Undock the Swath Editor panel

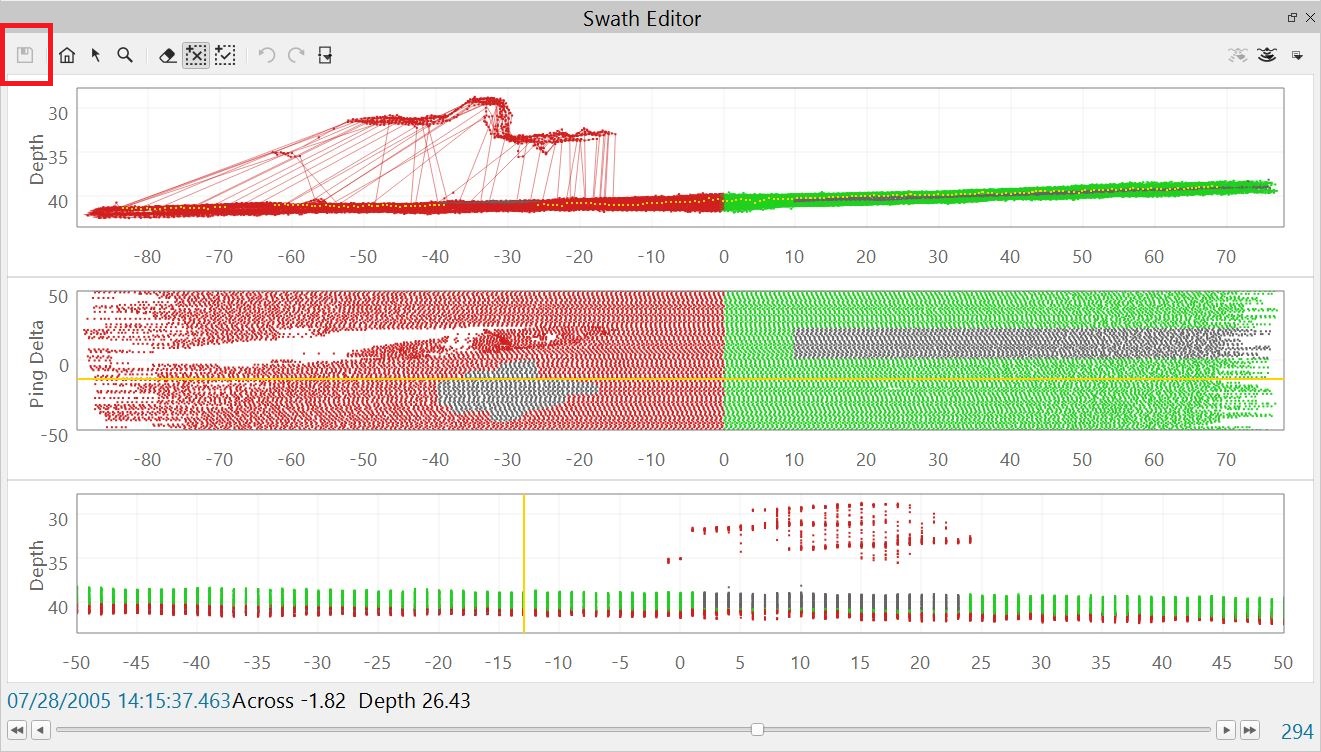[1292, 18]
